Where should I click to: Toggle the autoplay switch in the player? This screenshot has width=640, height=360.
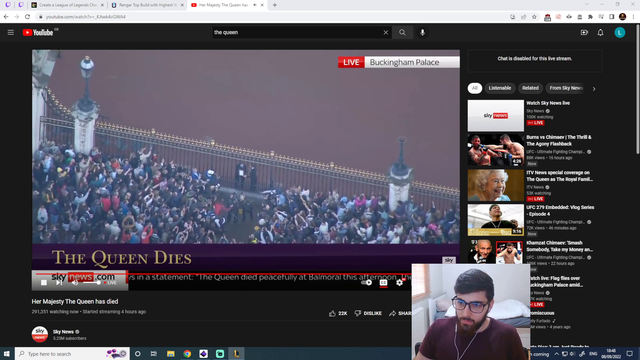click(367, 282)
